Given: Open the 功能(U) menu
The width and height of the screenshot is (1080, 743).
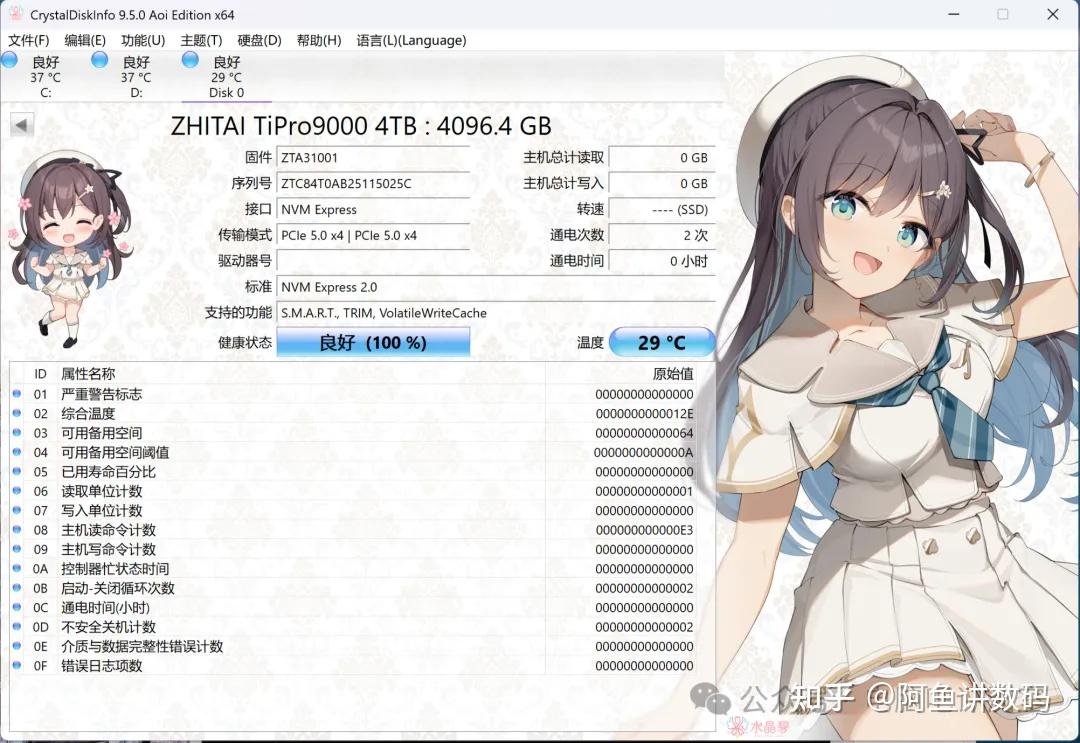Looking at the screenshot, I should [143, 40].
